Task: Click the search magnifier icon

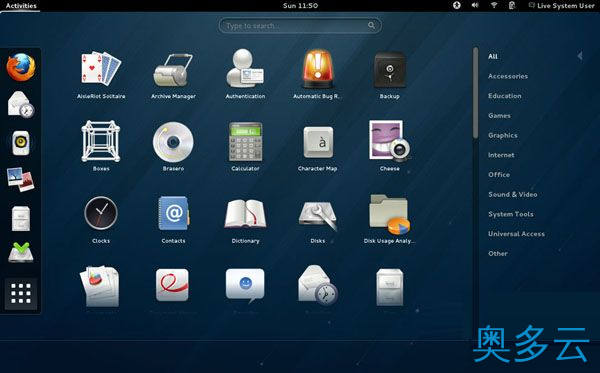Action: tap(371, 26)
